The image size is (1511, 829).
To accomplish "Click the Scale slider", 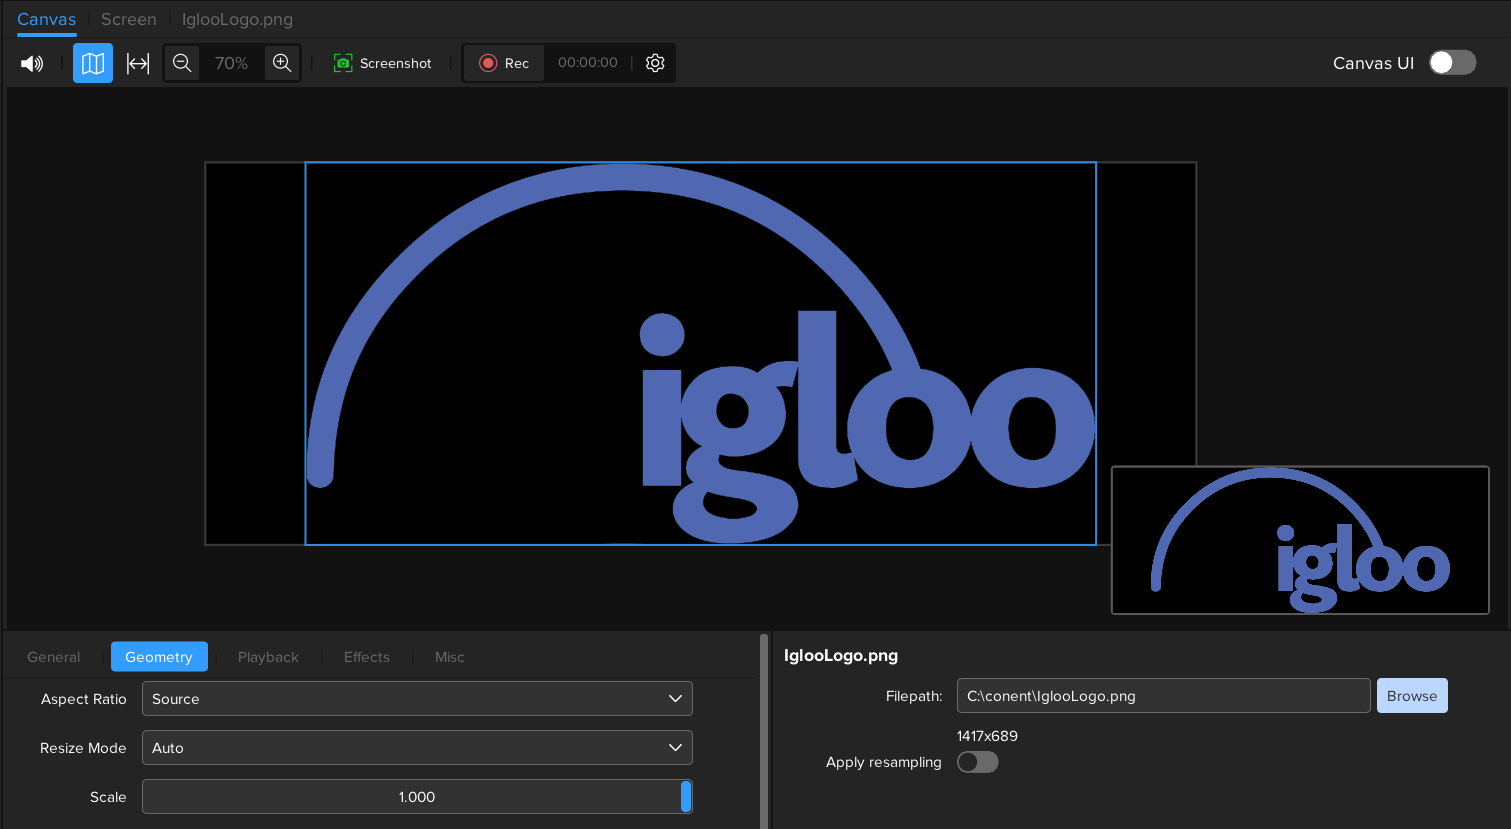I will click(x=417, y=797).
